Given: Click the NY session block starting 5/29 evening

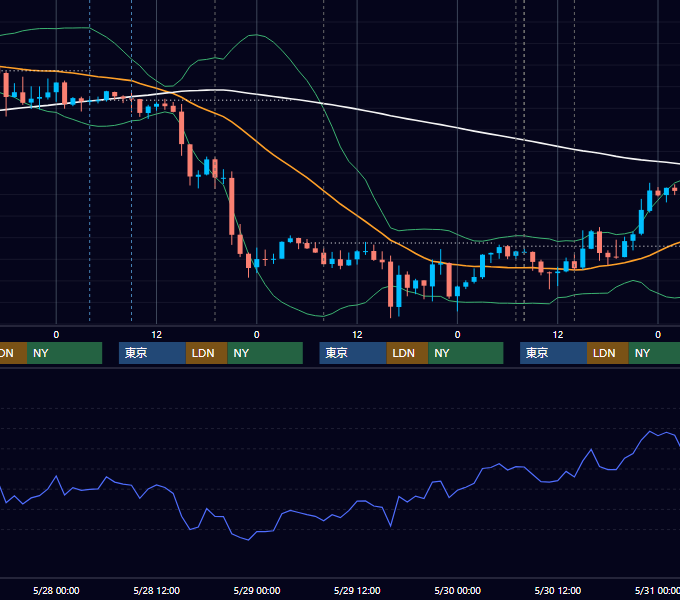Looking at the screenshot, I should [466, 353].
